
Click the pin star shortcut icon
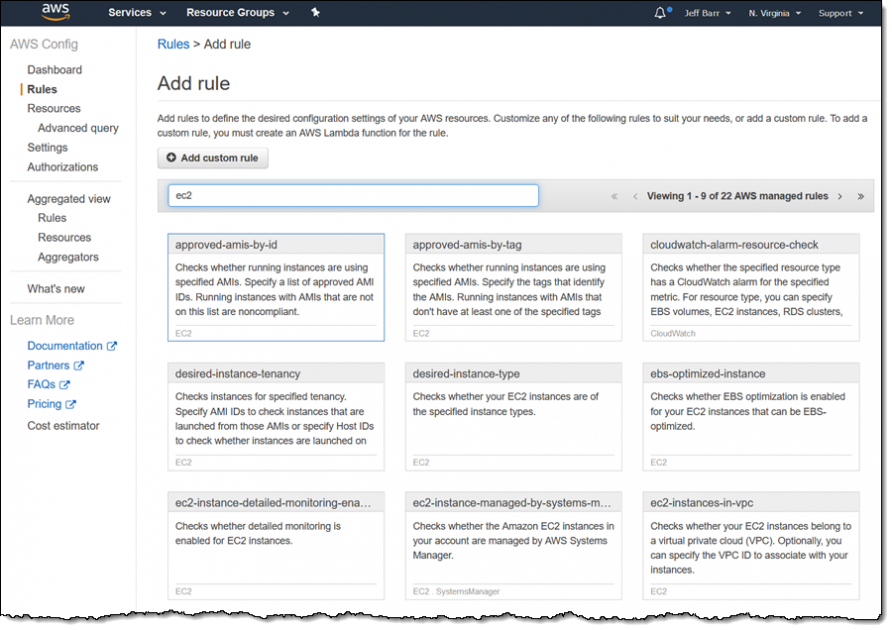click(x=315, y=12)
